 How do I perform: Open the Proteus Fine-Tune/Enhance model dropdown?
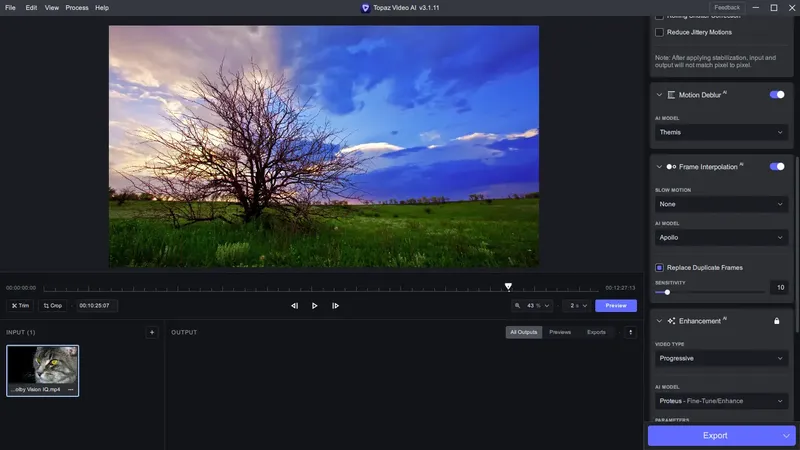pyautogui.click(x=721, y=401)
